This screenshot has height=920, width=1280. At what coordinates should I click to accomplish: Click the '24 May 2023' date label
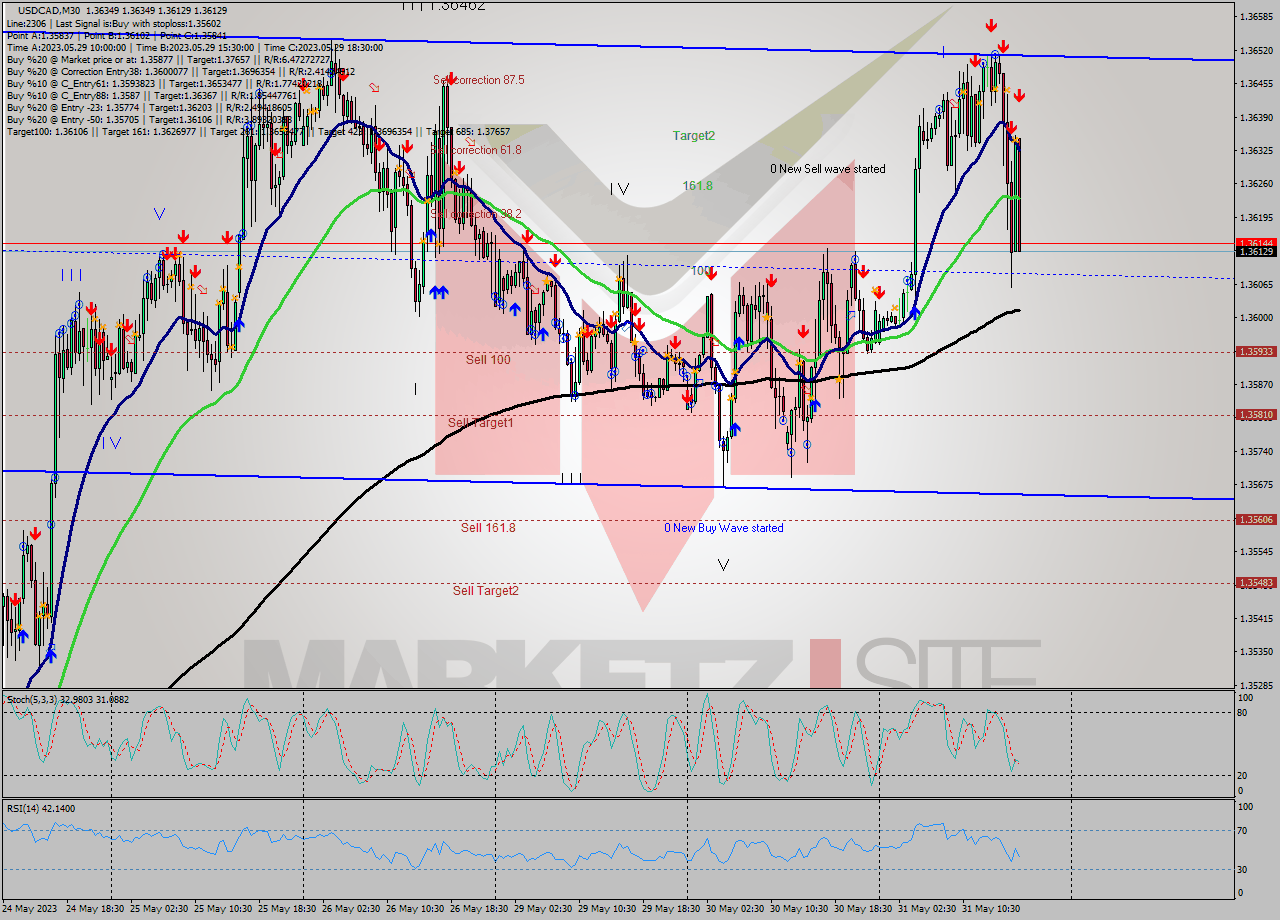pyautogui.click(x=31, y=909)
